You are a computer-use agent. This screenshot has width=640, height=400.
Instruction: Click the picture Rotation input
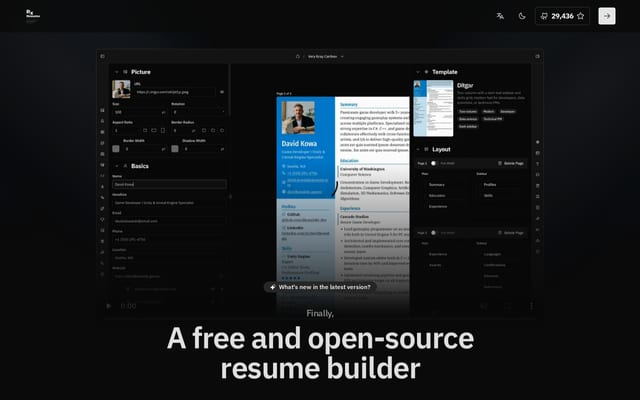pyautogui.click(x=199, y=112)
